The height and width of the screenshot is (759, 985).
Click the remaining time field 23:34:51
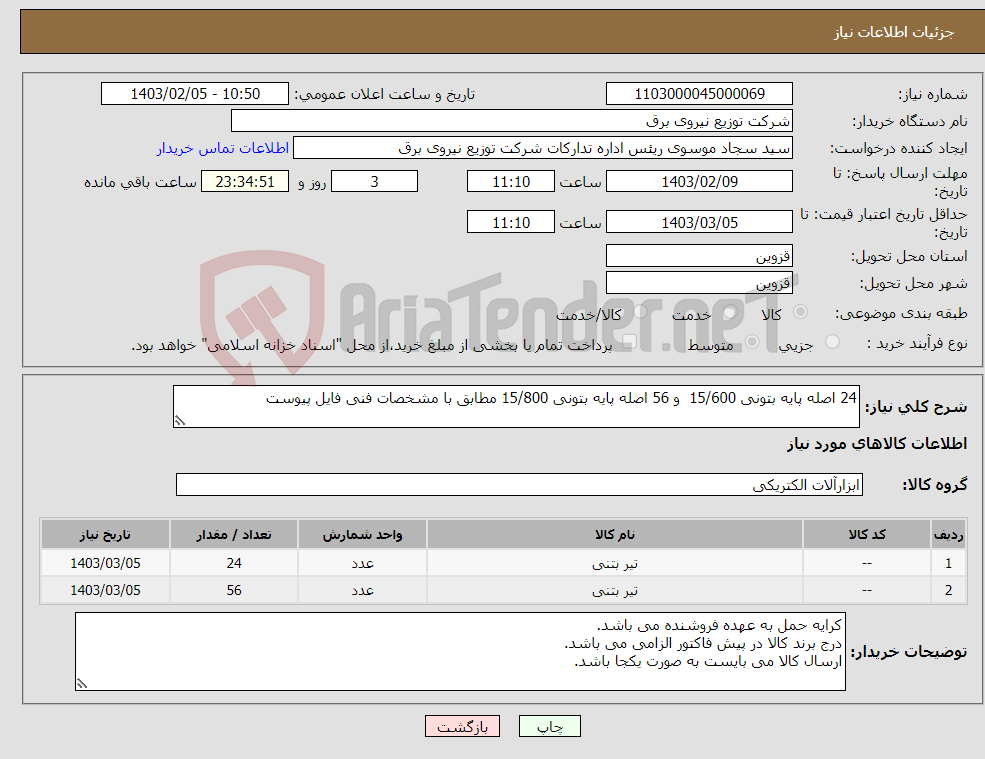245,182
